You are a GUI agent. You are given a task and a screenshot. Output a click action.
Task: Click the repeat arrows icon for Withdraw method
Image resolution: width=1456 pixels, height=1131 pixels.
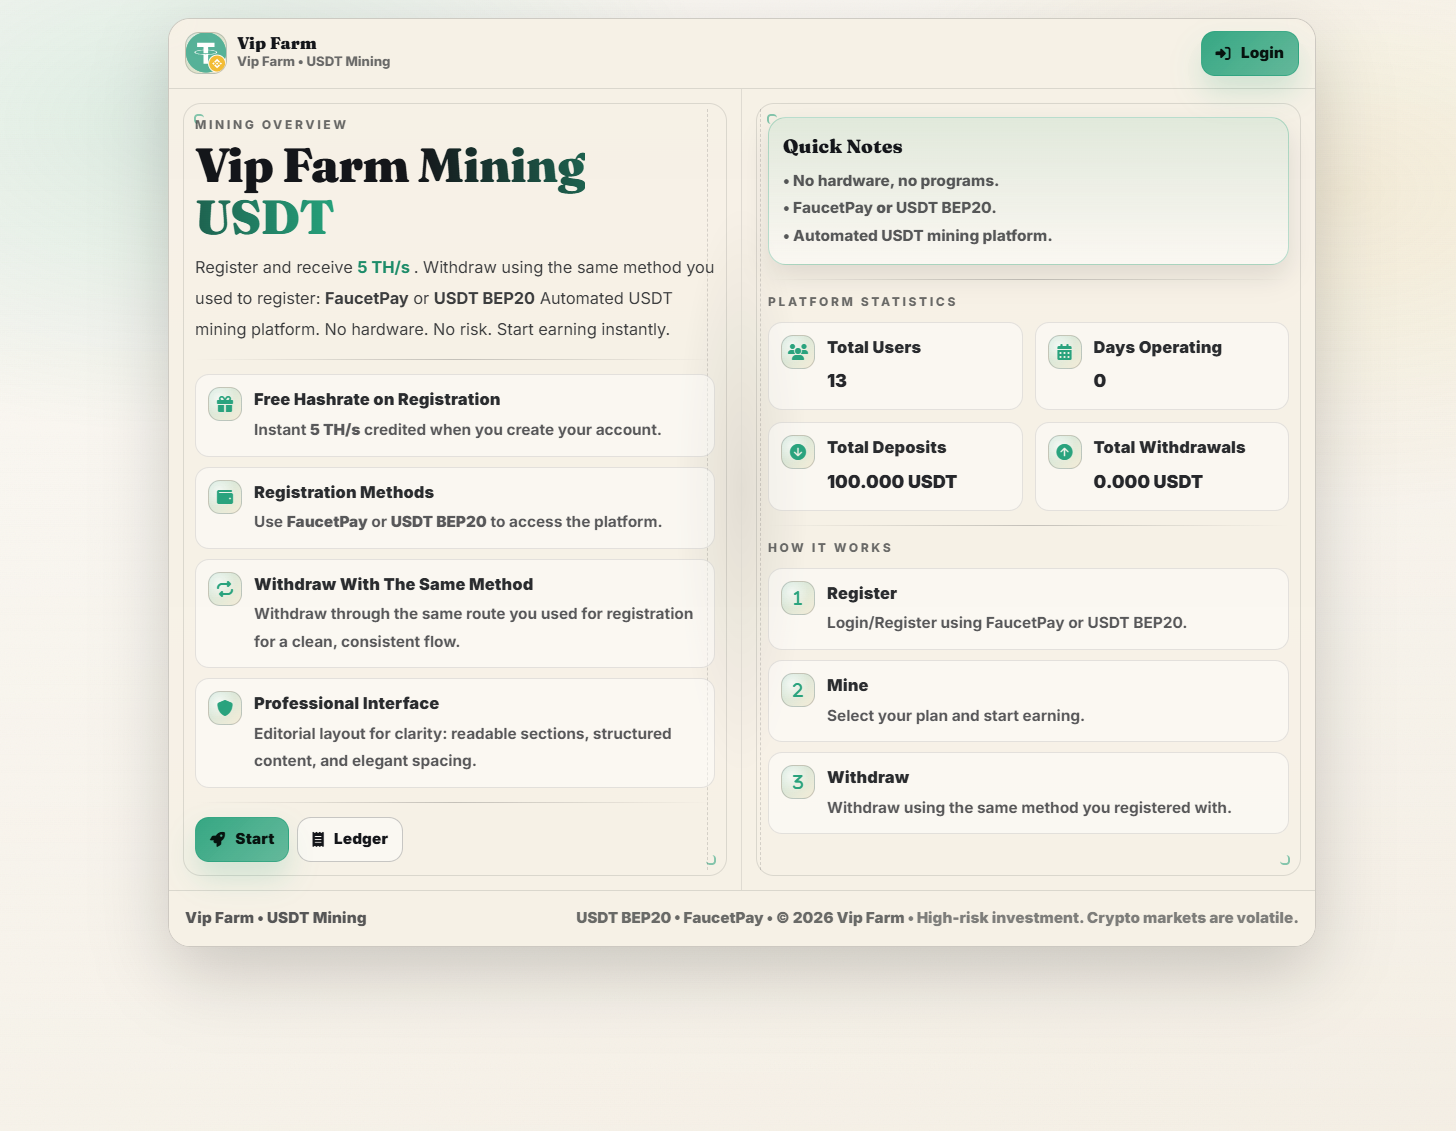[225, 589]
